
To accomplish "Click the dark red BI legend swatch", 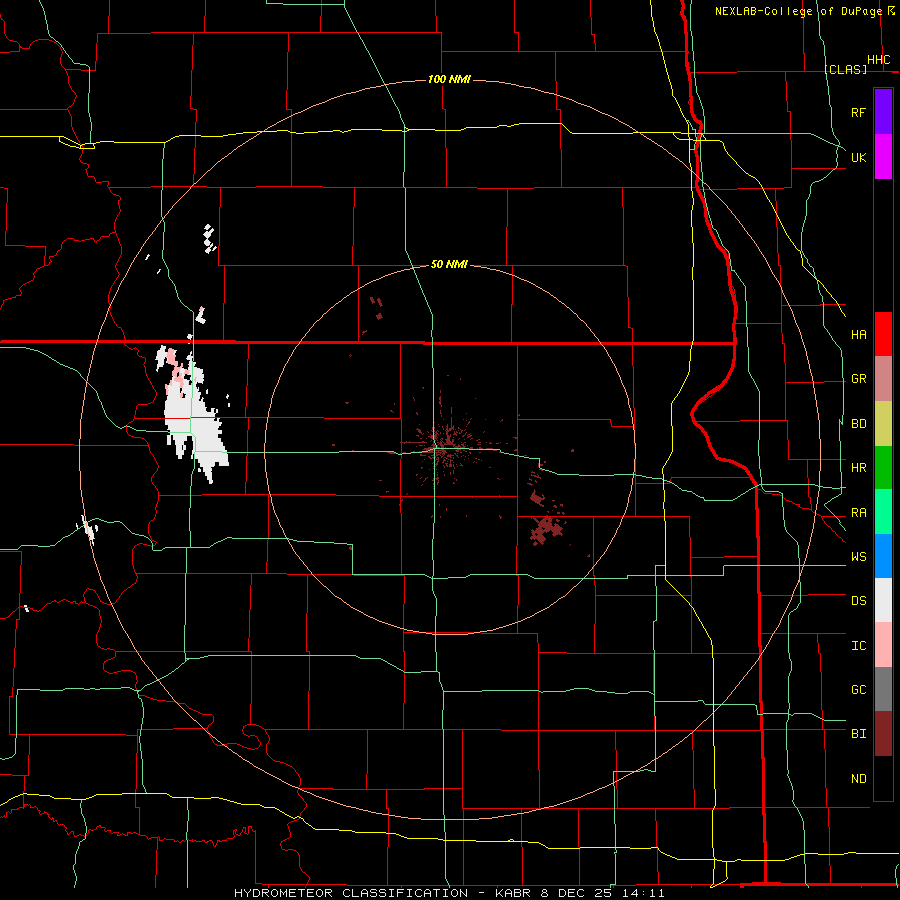I will 883,734.
